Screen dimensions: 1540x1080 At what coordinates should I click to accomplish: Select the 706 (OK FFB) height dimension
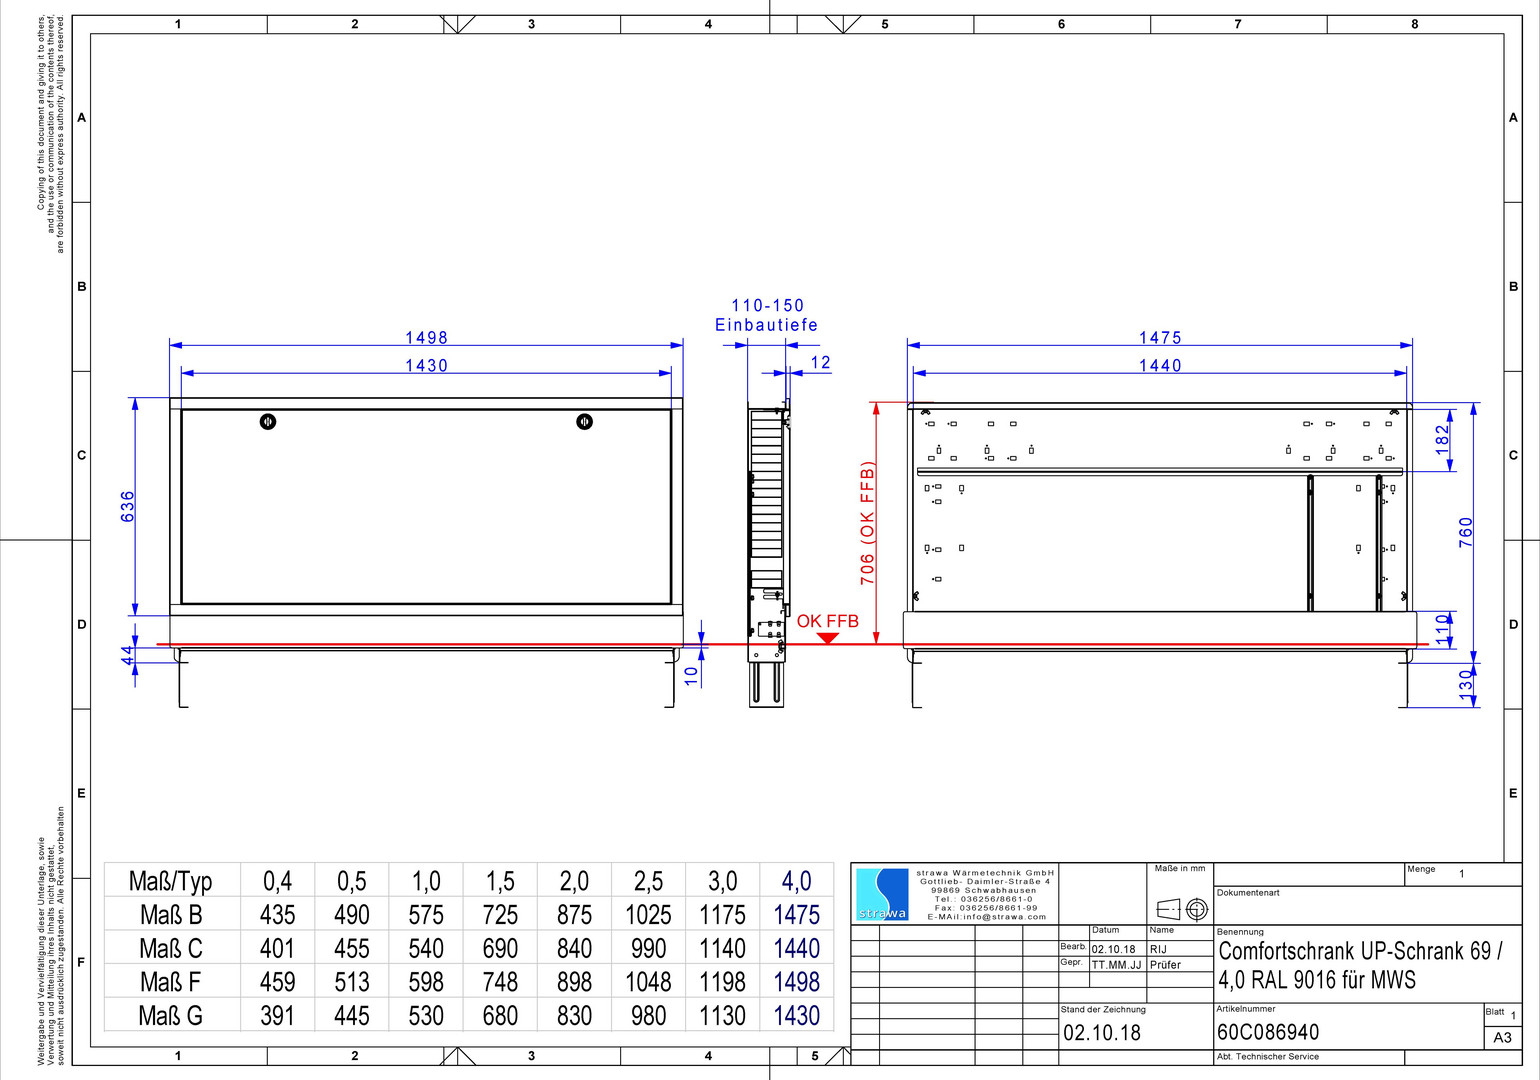(x=867, y=523)
